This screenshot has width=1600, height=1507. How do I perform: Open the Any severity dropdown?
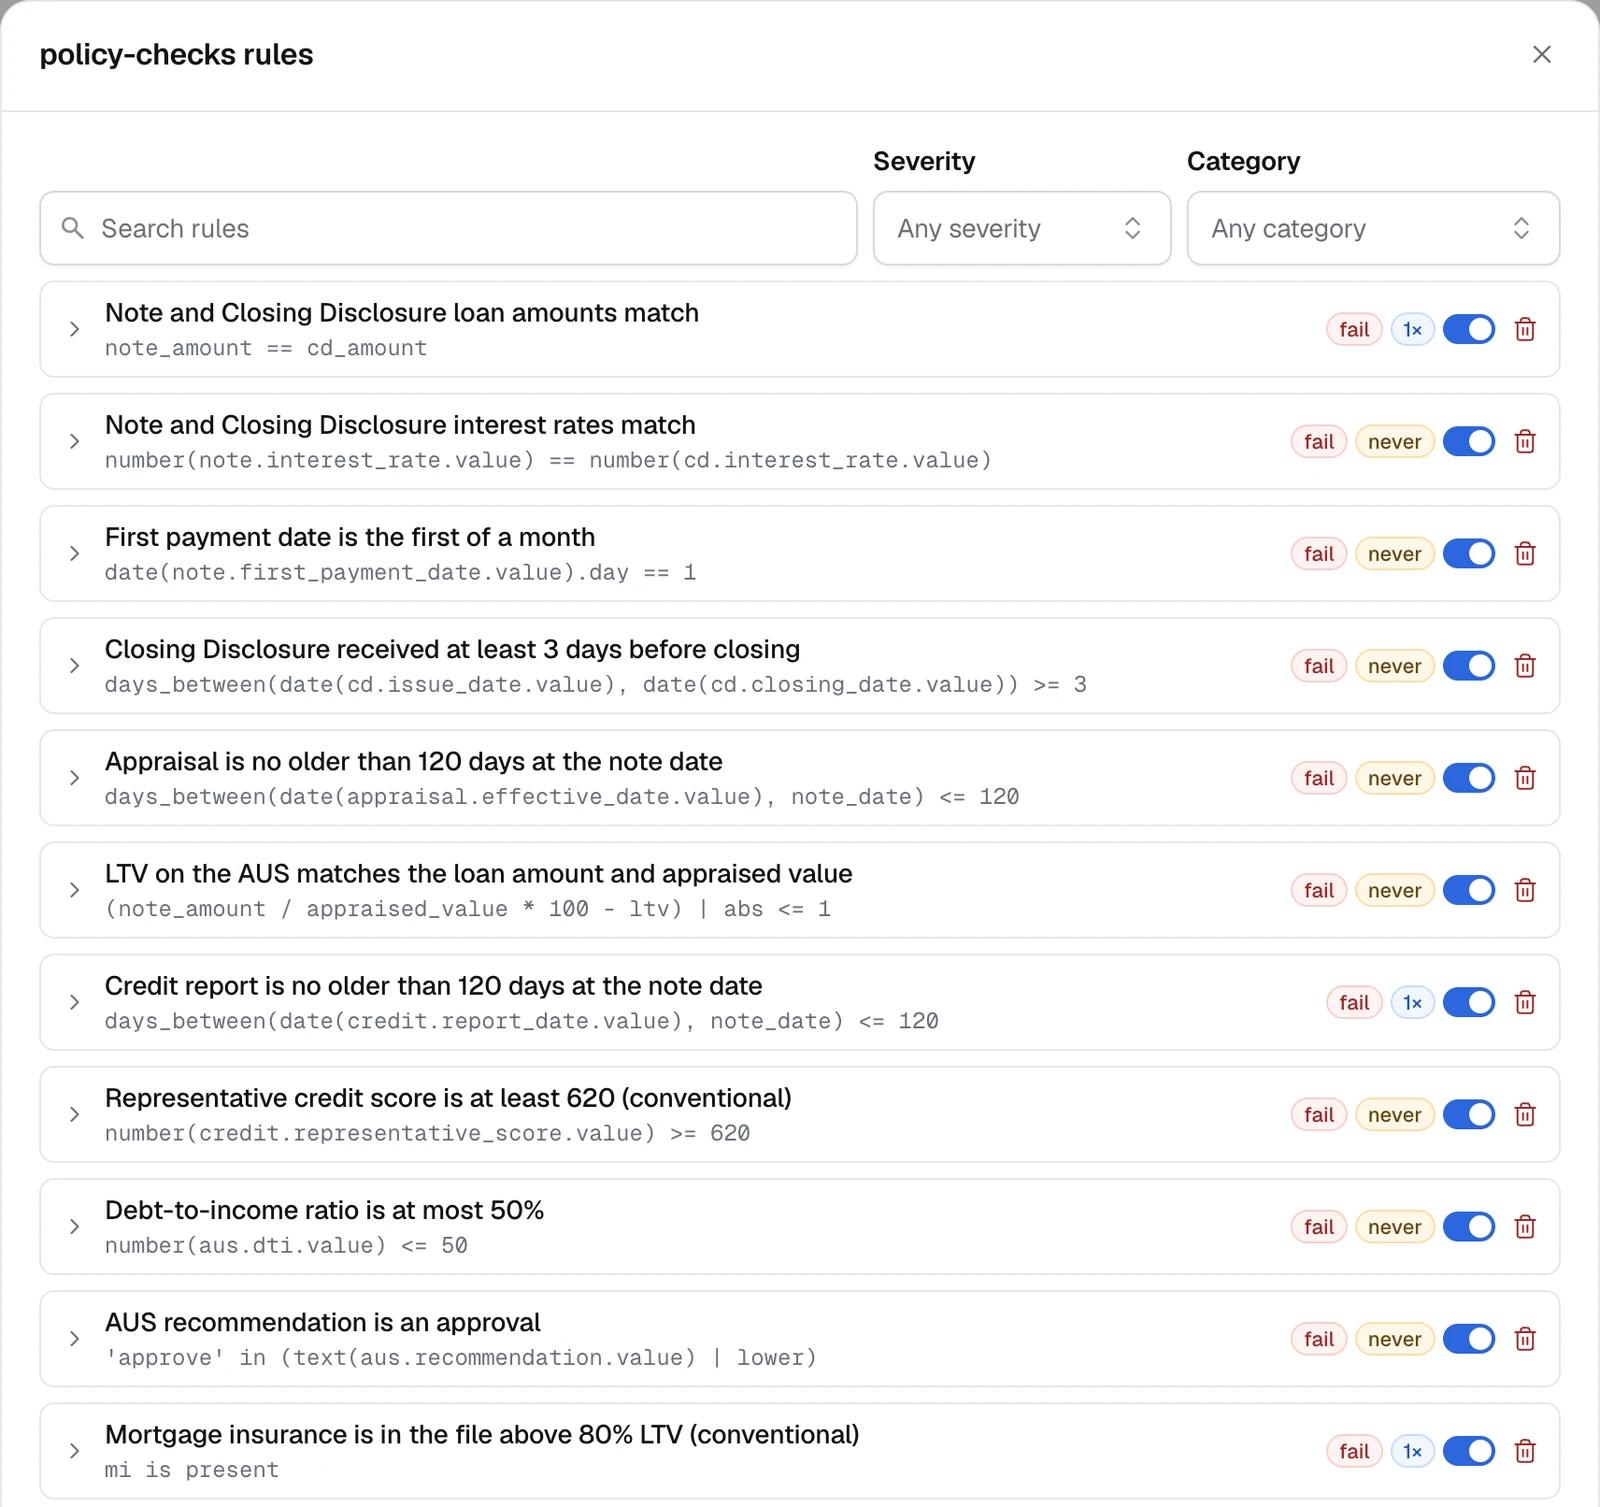[x=1022, y=228]
